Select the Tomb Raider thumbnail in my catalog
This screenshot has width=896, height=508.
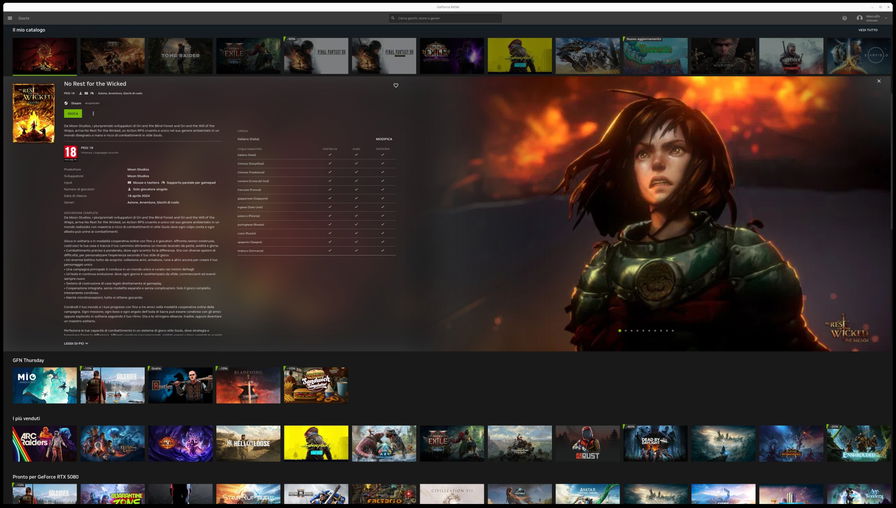(180, 56)
